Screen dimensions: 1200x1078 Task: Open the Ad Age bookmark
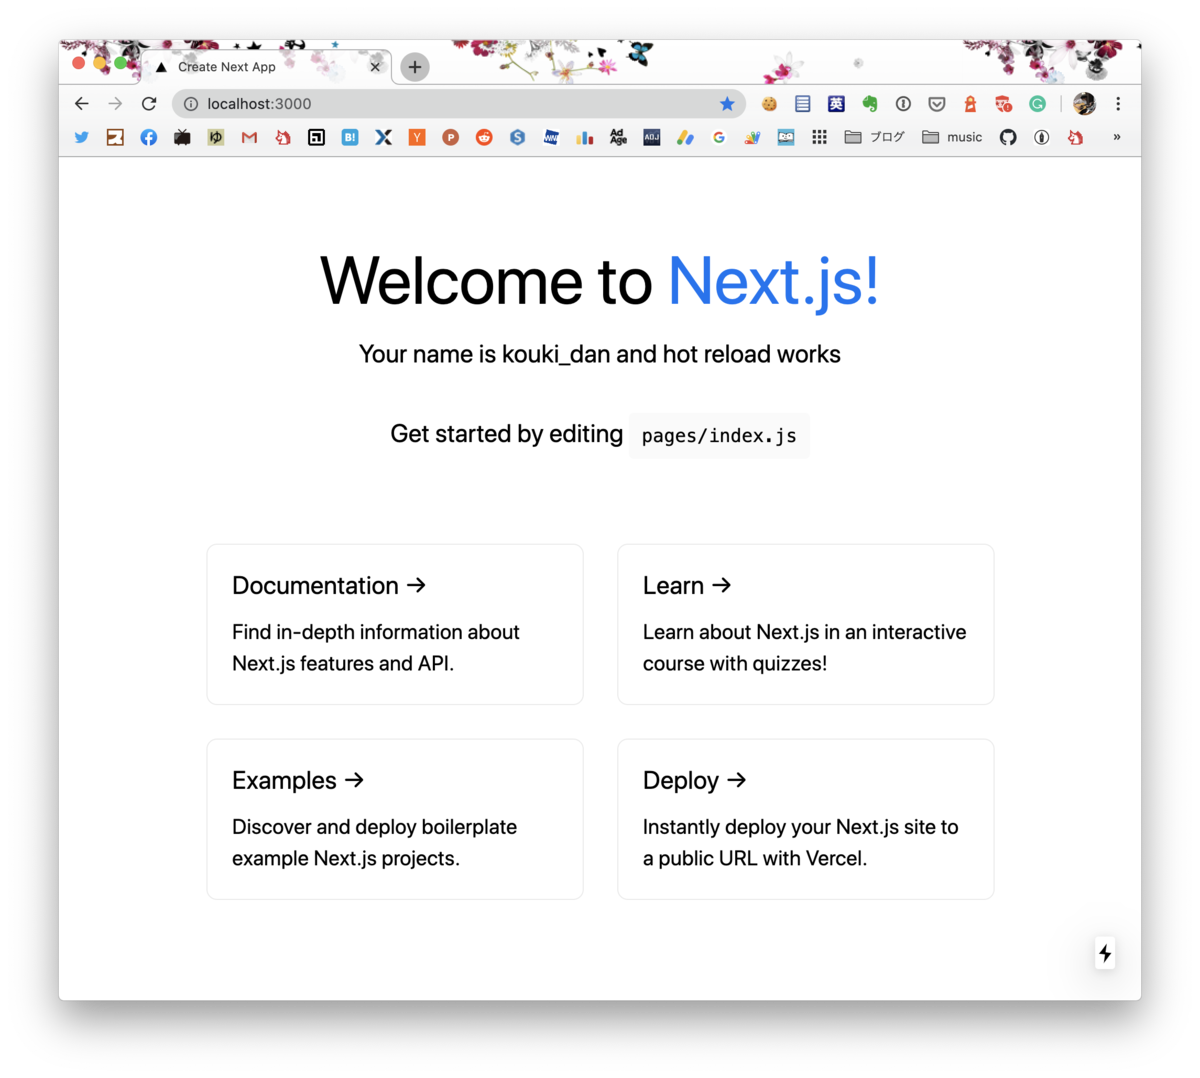coord(618,137)
